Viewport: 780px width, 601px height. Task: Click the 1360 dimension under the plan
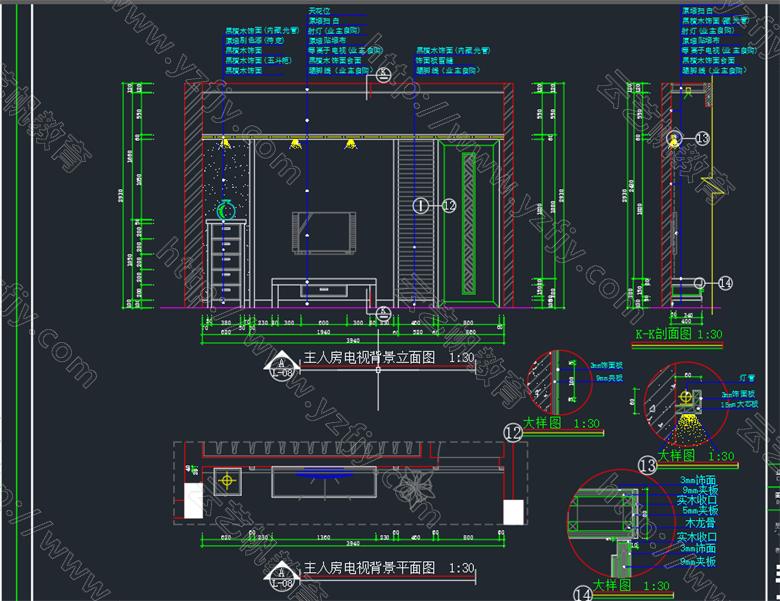click(323, 537)
